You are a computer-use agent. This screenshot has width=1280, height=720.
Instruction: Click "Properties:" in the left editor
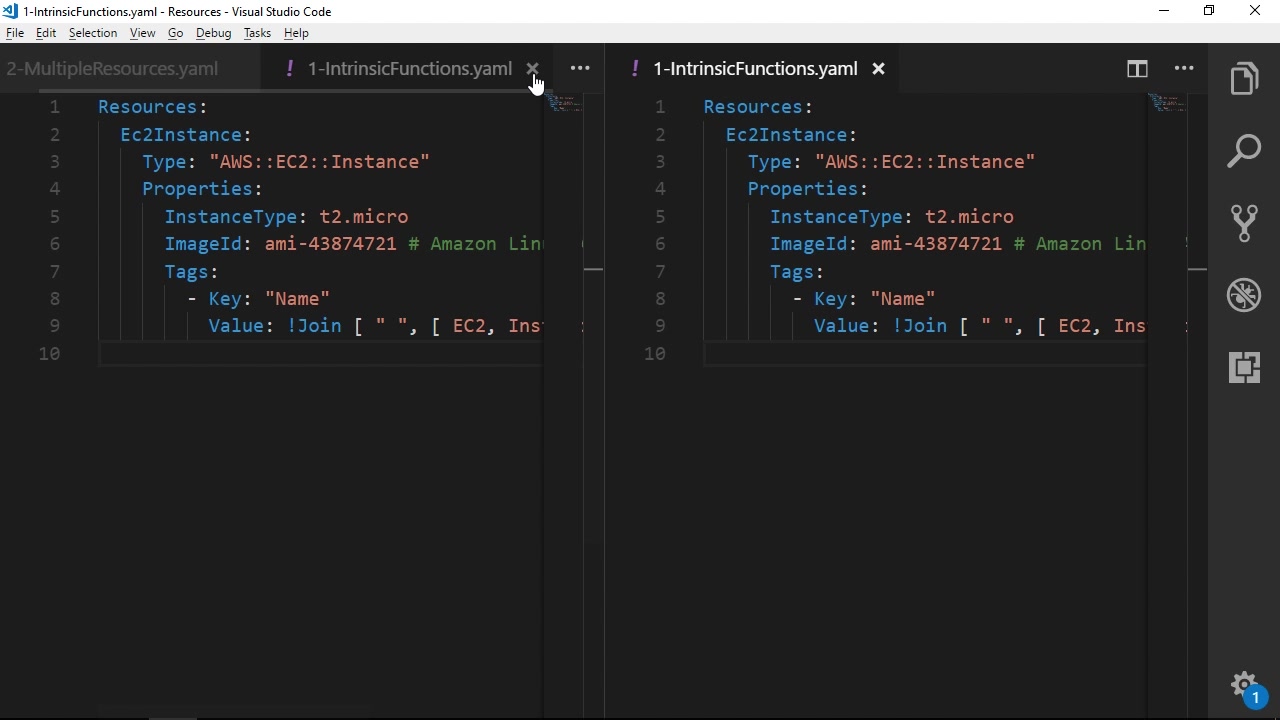(202, 189)
